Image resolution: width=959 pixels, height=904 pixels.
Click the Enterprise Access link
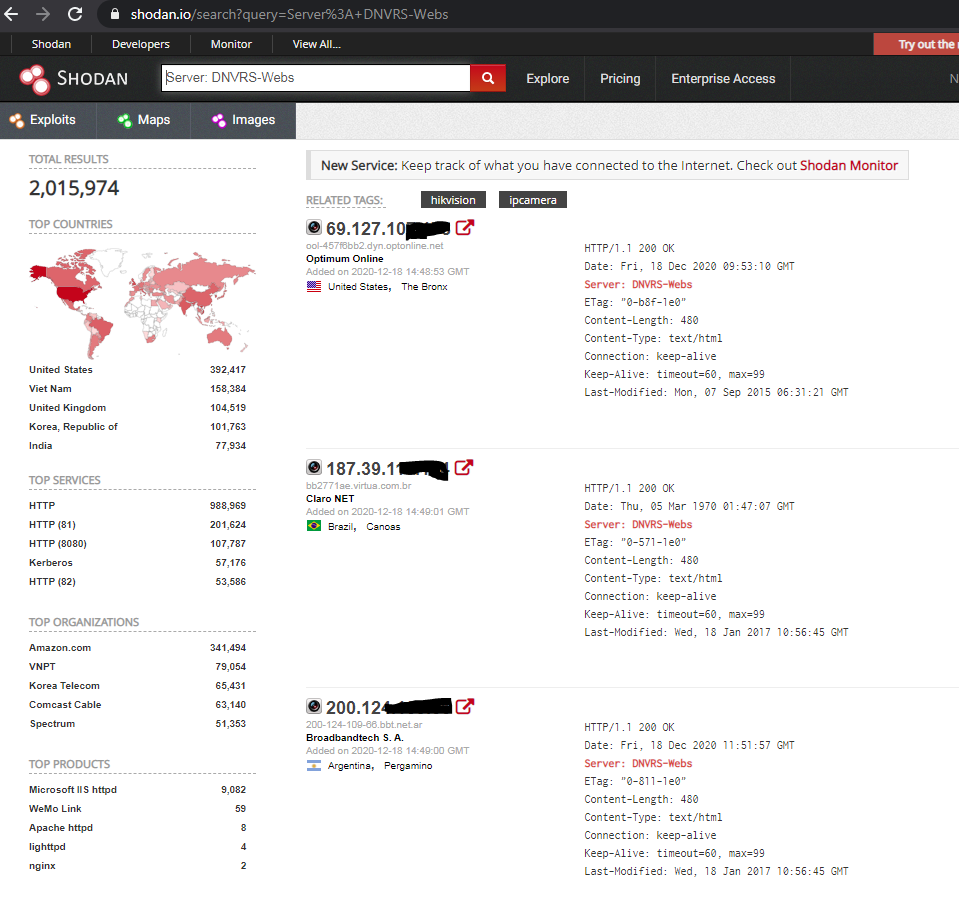[722, 78]
